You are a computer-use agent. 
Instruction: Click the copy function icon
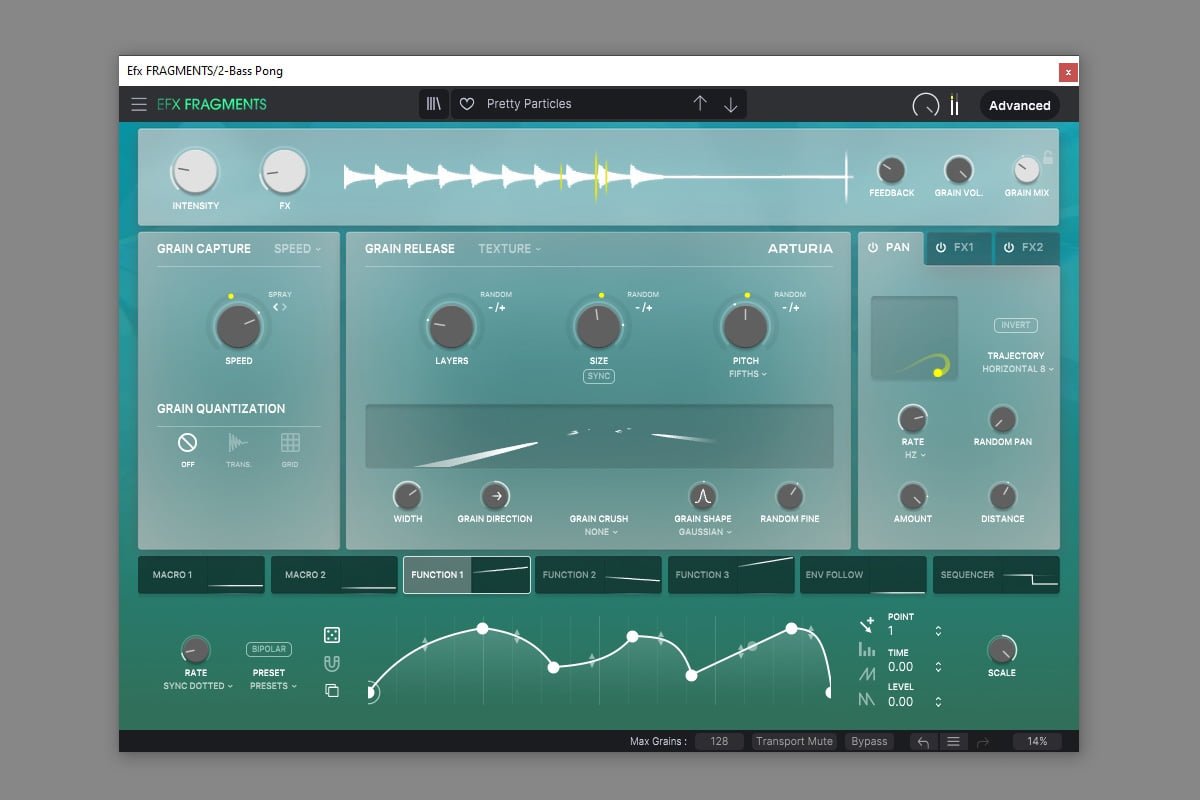[x=332, y=690]
